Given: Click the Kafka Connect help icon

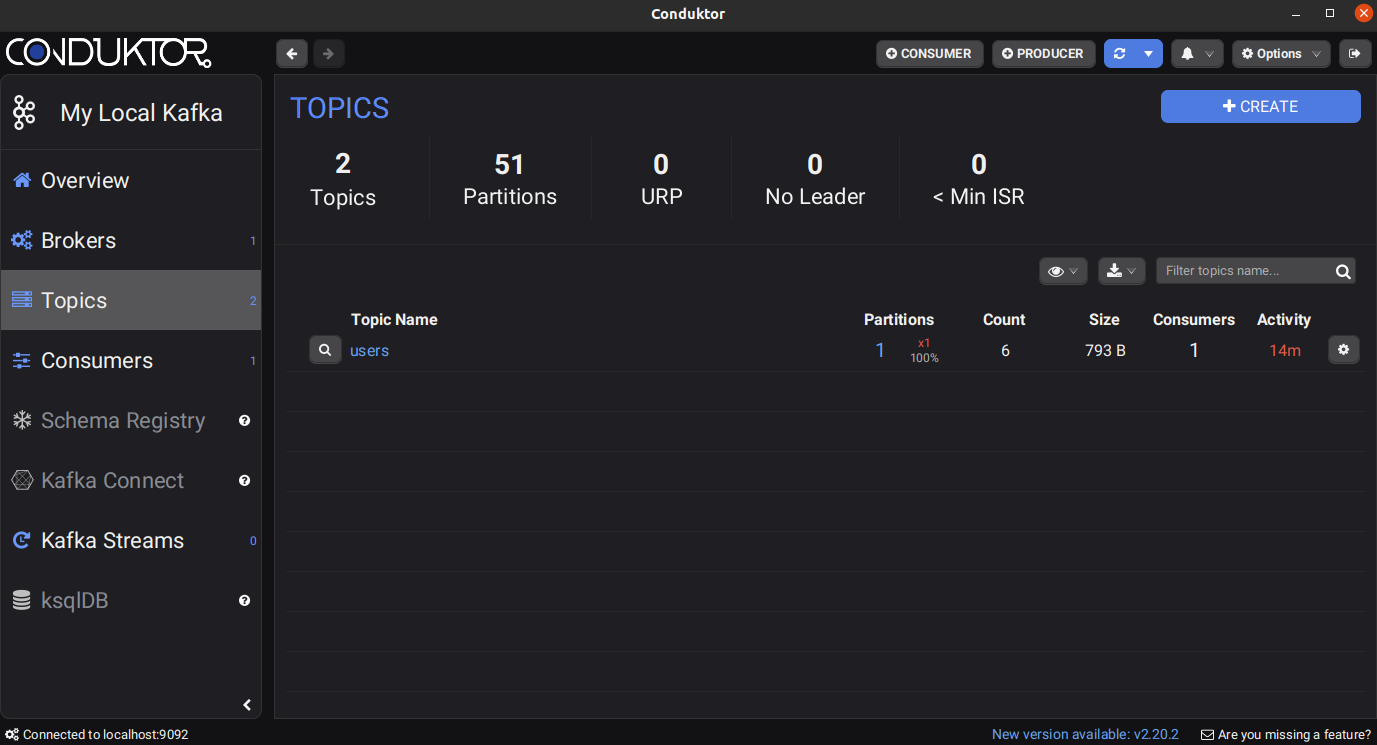Looking at the screenshot, I should [x=244, y=481].
